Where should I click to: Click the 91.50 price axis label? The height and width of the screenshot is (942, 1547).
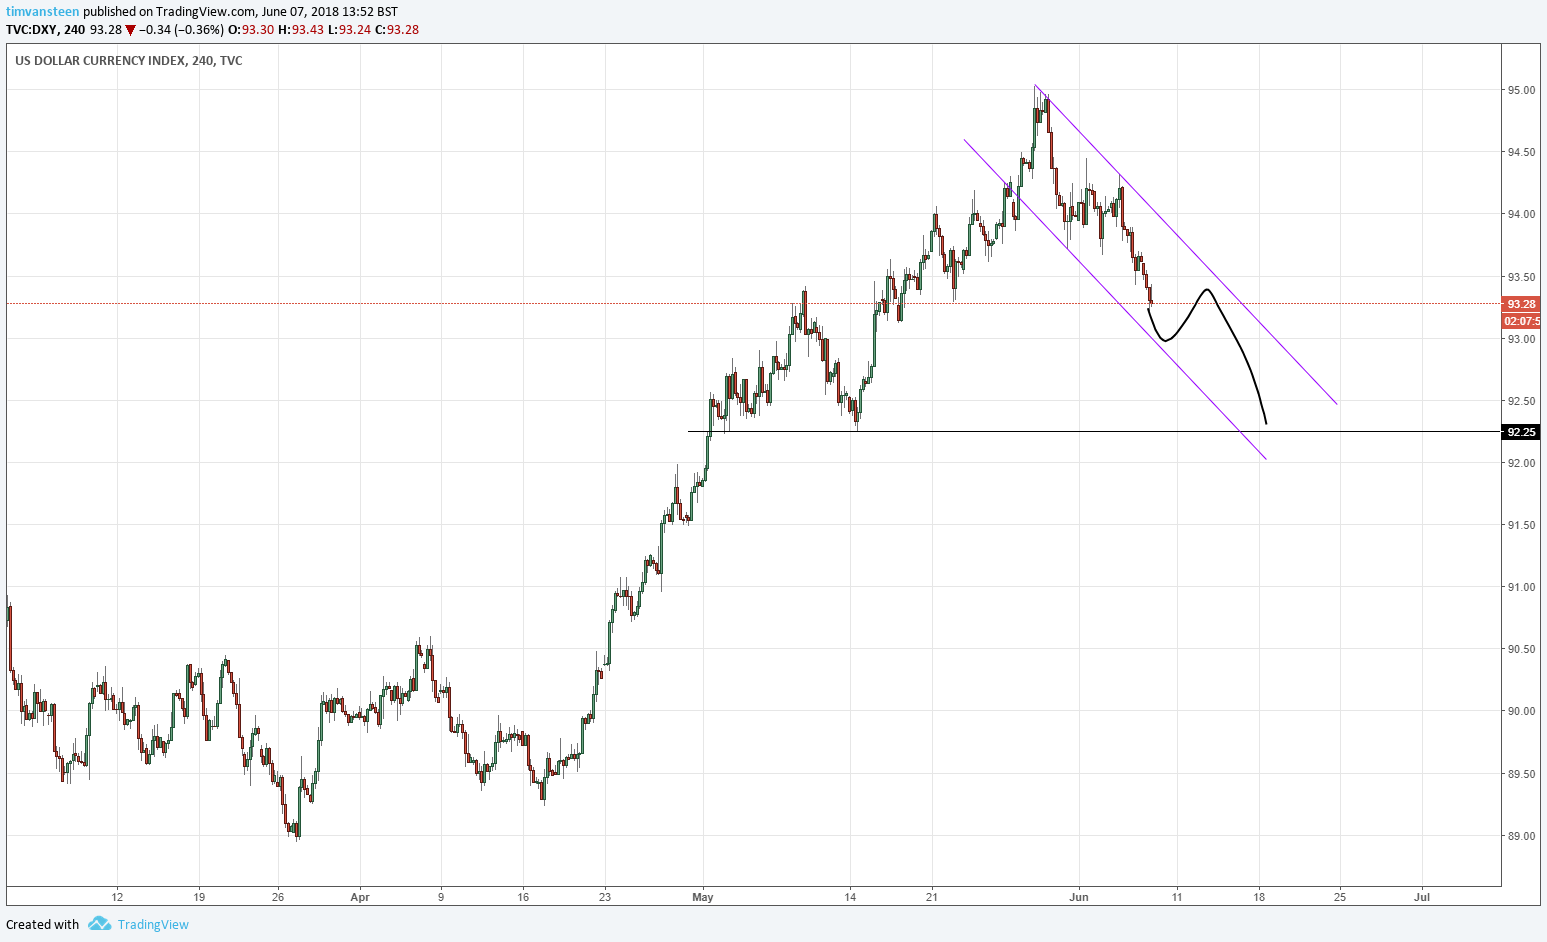[1521, 525]
